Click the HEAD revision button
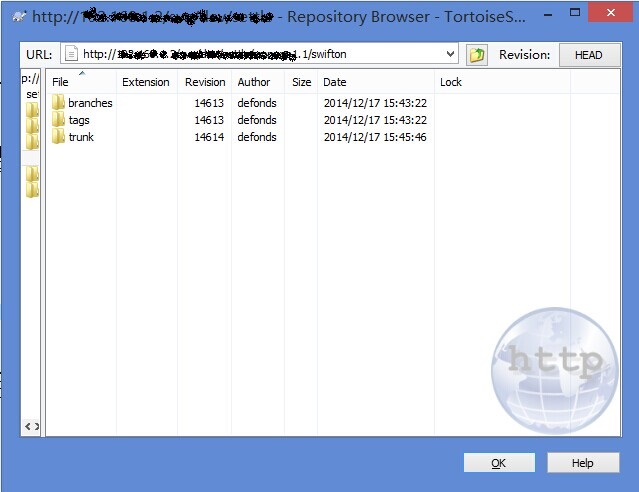Screen dimensions: 639x492 589,55
